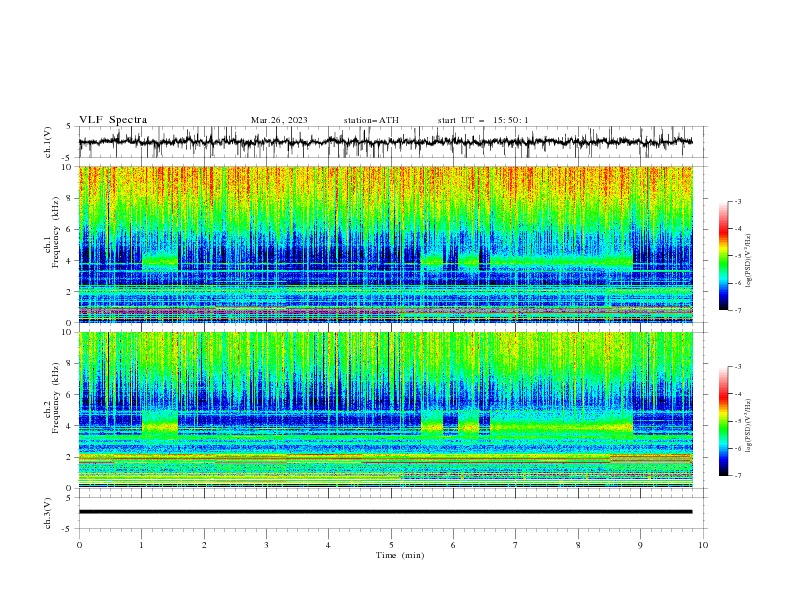
Task: Click the ch.2 "Frequency (kHz)" axis label
Action: coord(56,398)
